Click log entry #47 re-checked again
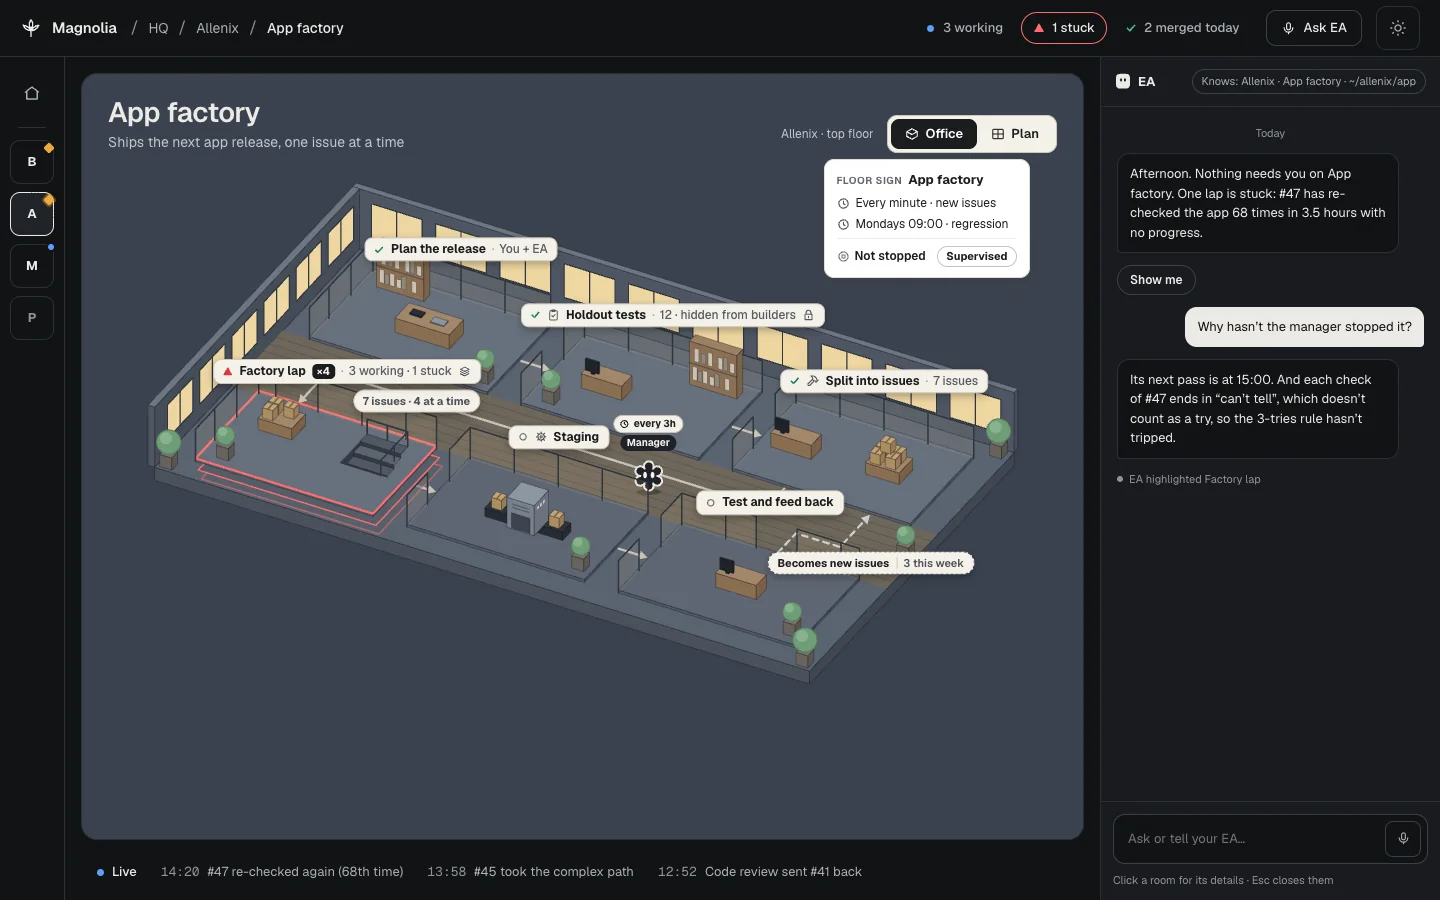The image size is (1440, 900). (282, 872)
